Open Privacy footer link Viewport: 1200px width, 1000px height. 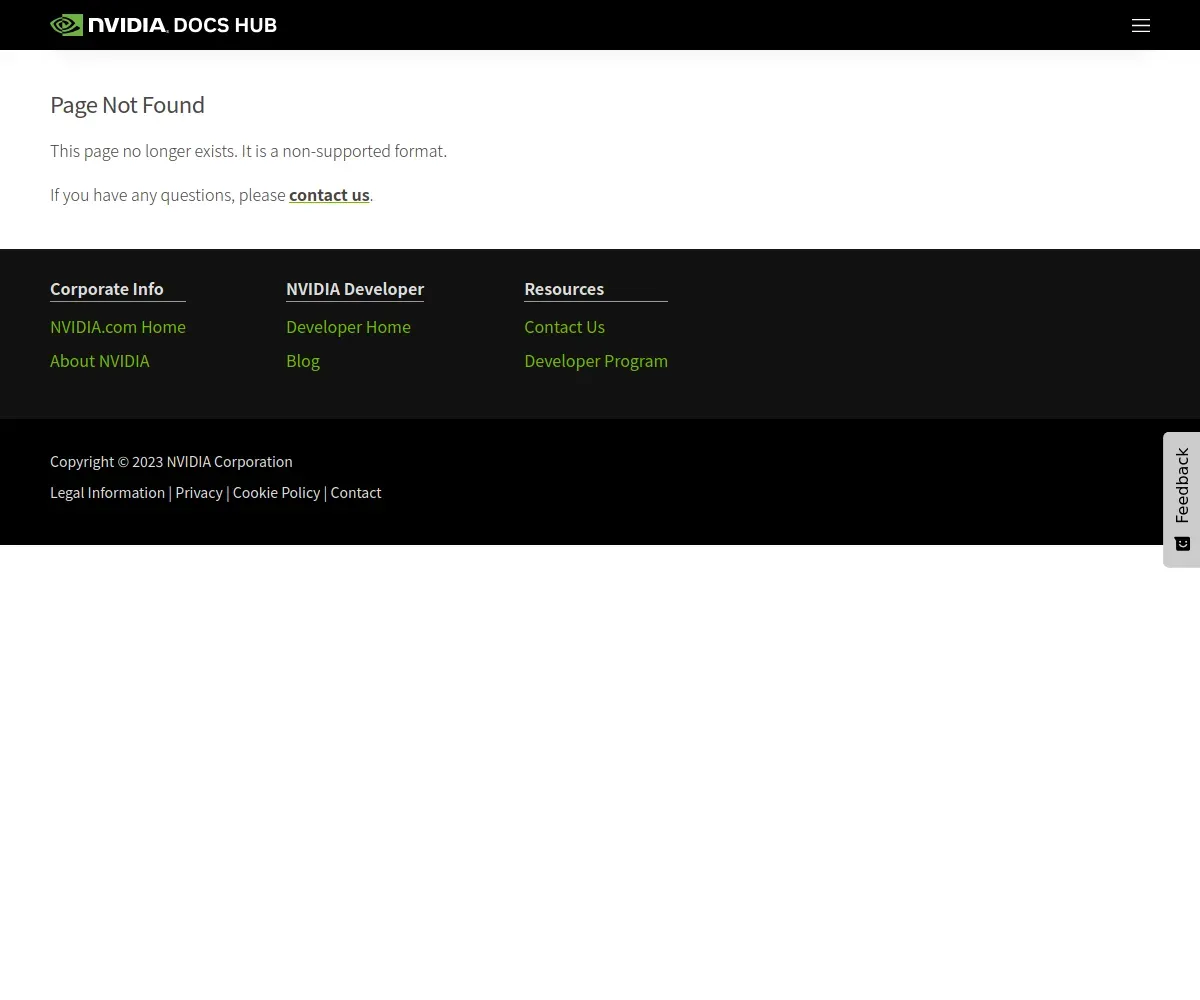(199, 493)
